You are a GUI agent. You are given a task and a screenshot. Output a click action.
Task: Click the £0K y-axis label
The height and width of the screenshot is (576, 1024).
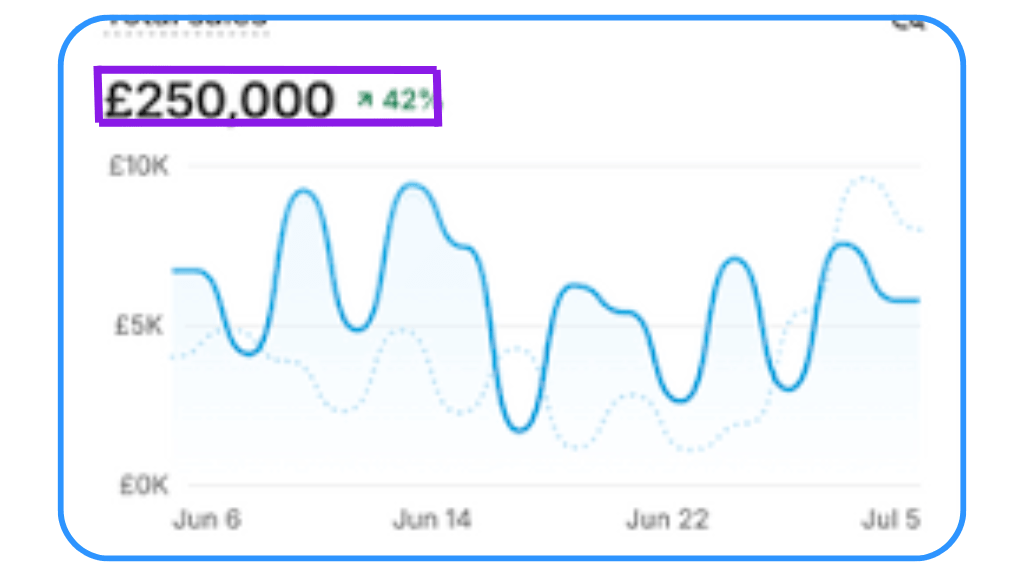[144, 486]
